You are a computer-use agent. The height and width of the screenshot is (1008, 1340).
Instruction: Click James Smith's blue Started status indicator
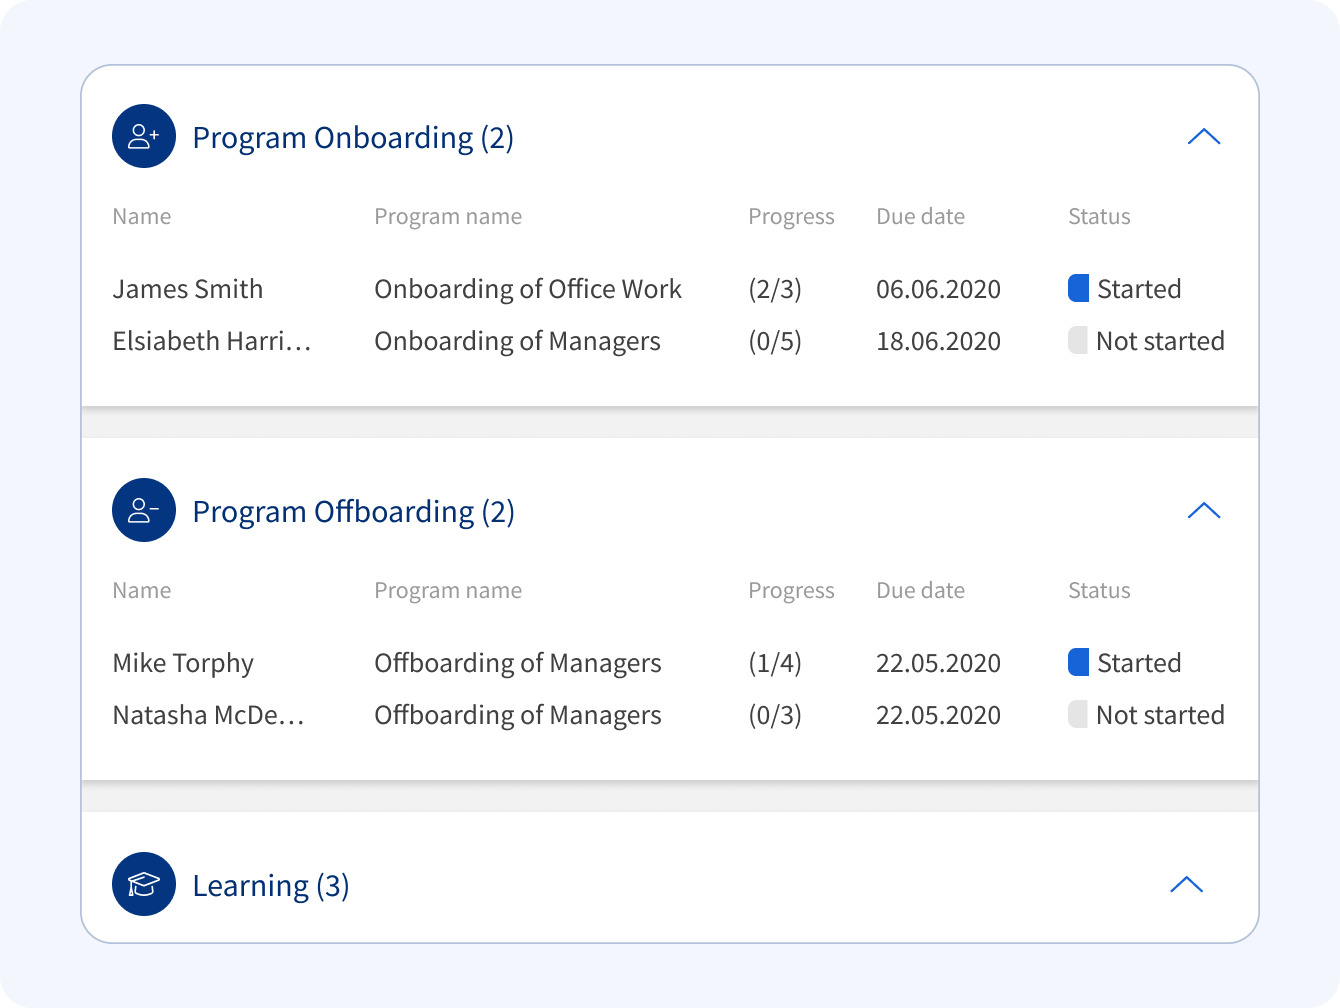pyautogui.click(x=1078, y=288)
